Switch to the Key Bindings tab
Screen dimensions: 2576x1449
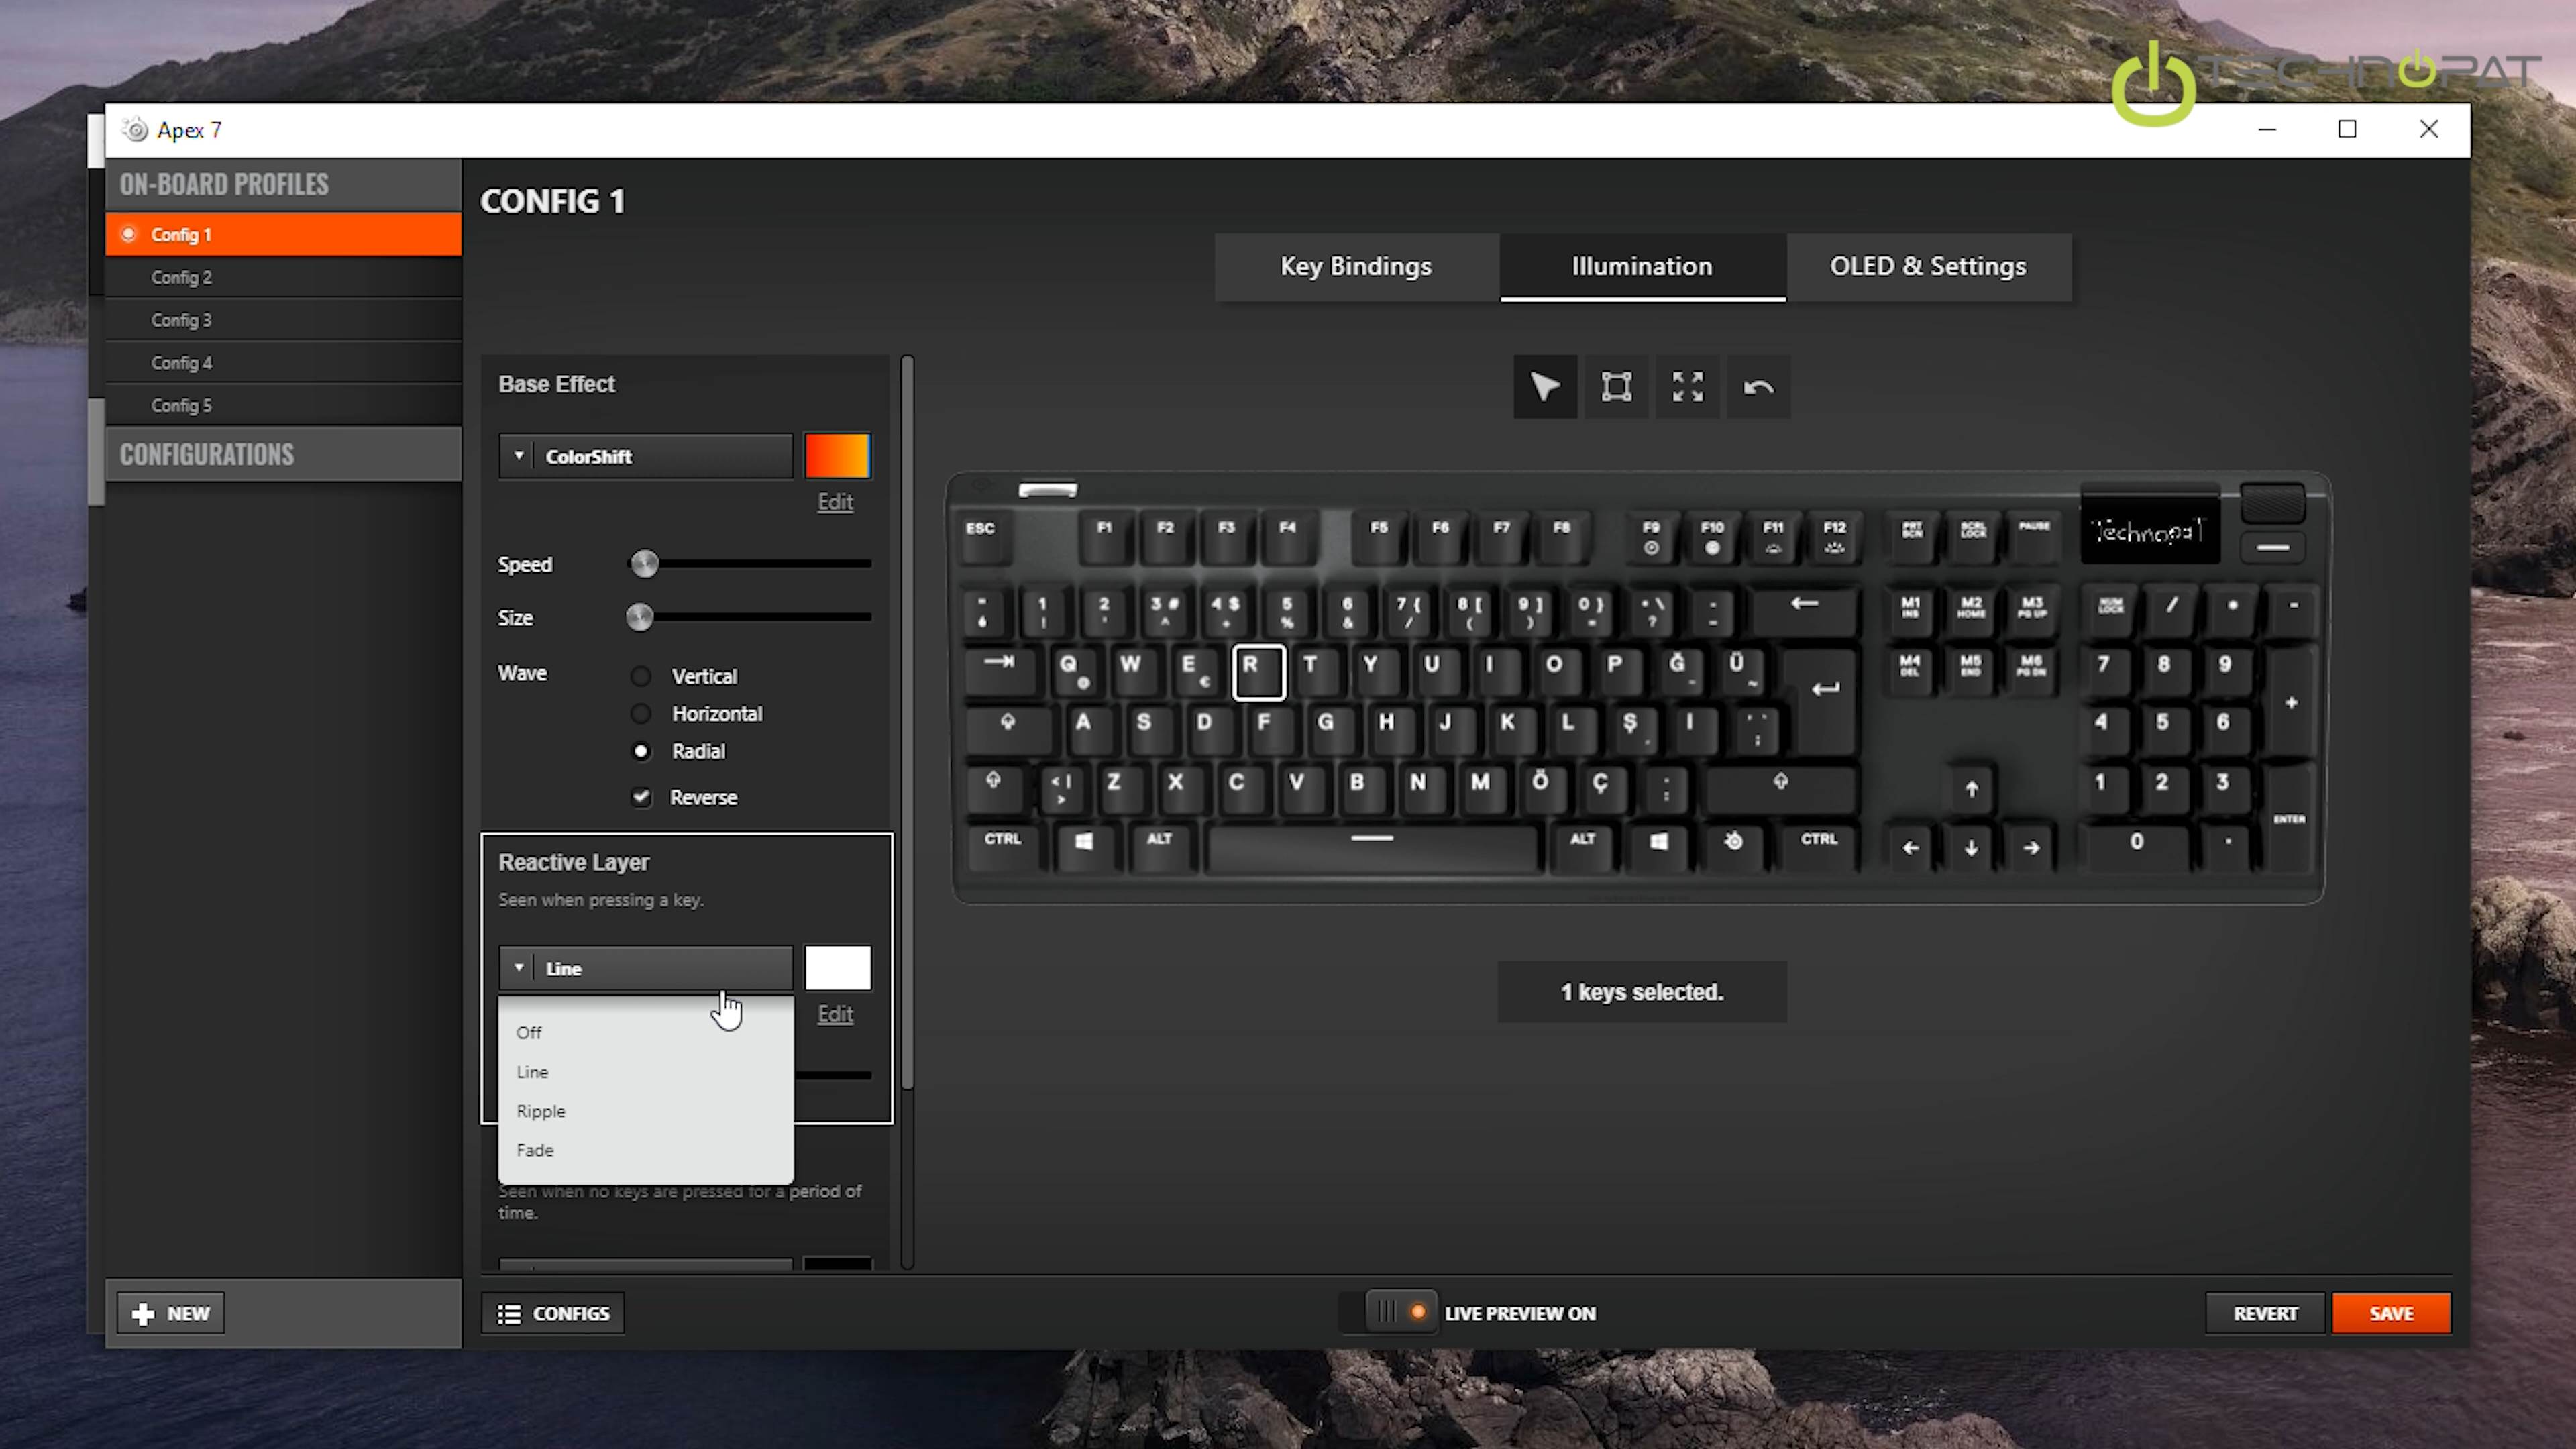1355,266
